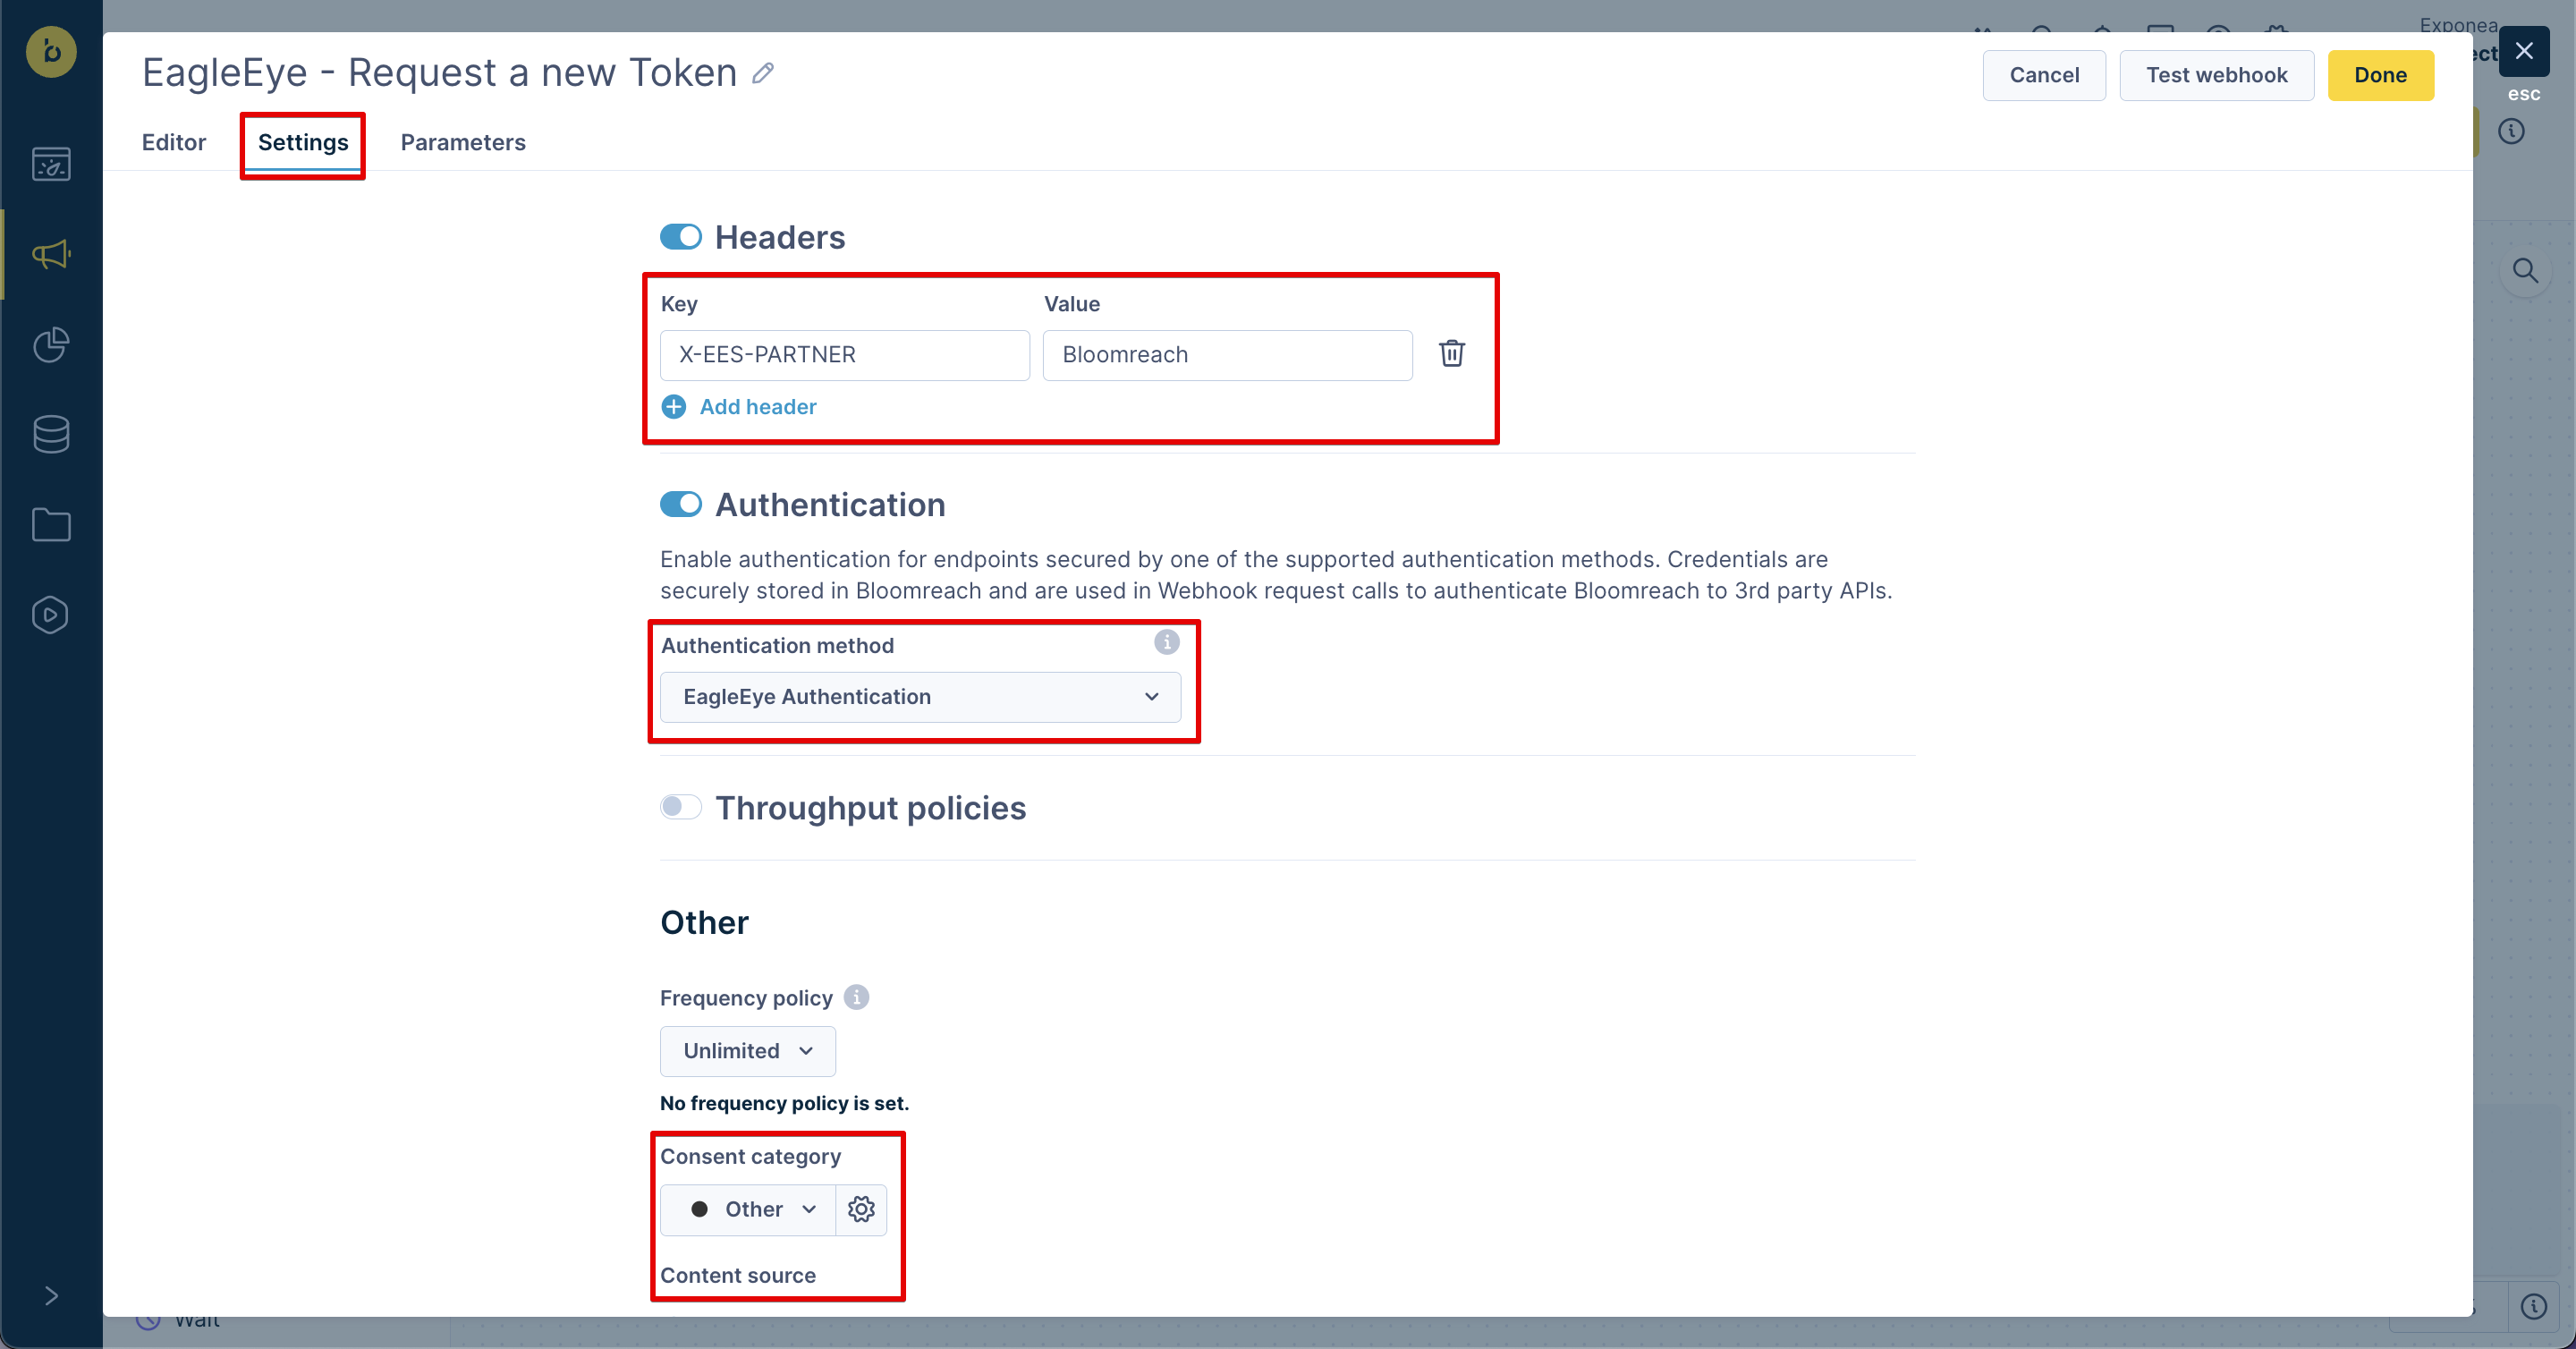Open Analyses pie chart icon in sidebar
Viewport: 2576px width, 1349px height.
(x=51, y=344)
